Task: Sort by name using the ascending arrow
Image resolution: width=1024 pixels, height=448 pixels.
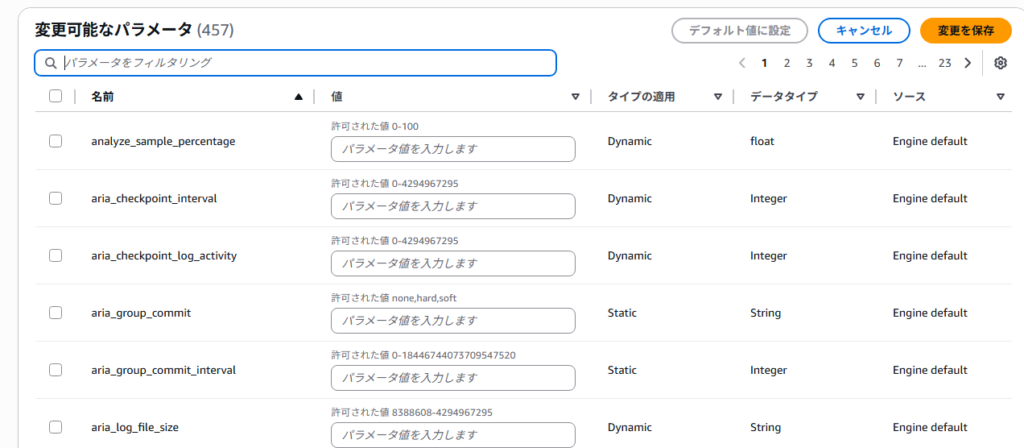Action: point(298,97)
